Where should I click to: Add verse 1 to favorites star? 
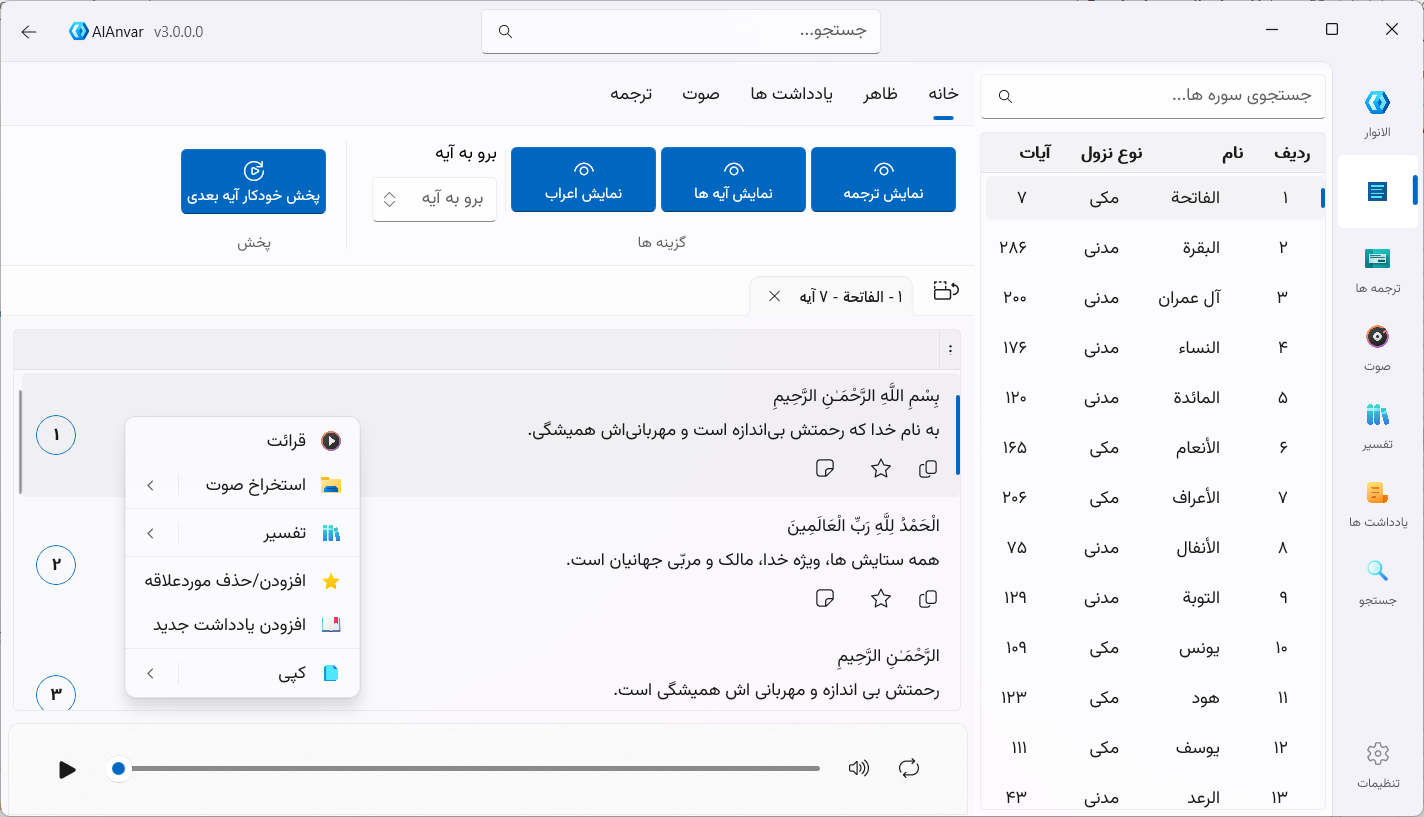[881, 468]
